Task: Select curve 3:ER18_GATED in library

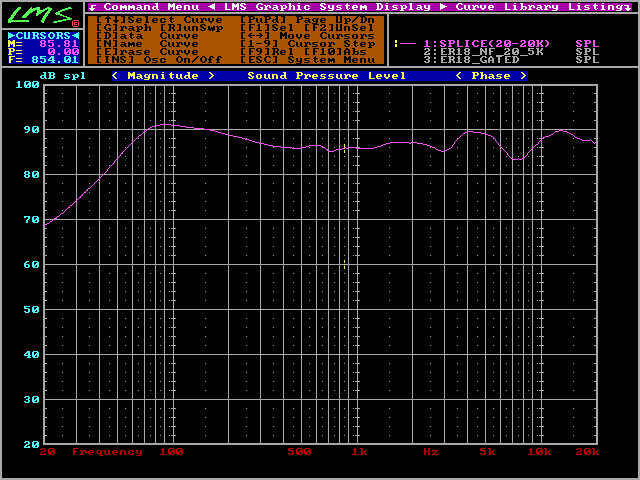Action: [x=471, y=60]
